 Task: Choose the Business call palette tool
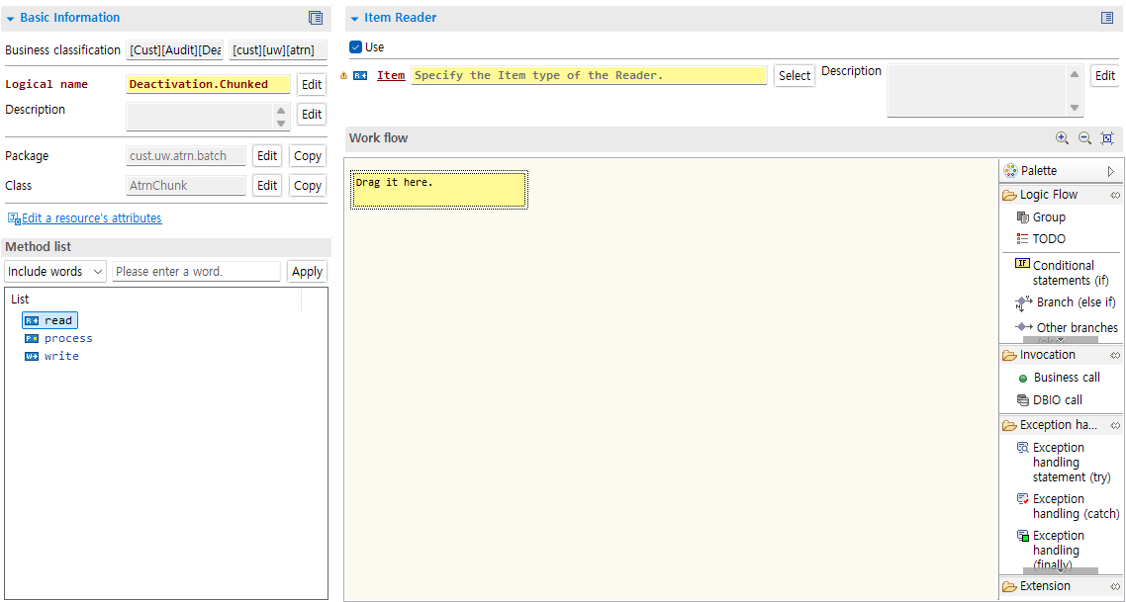(x=1066, y=377)
